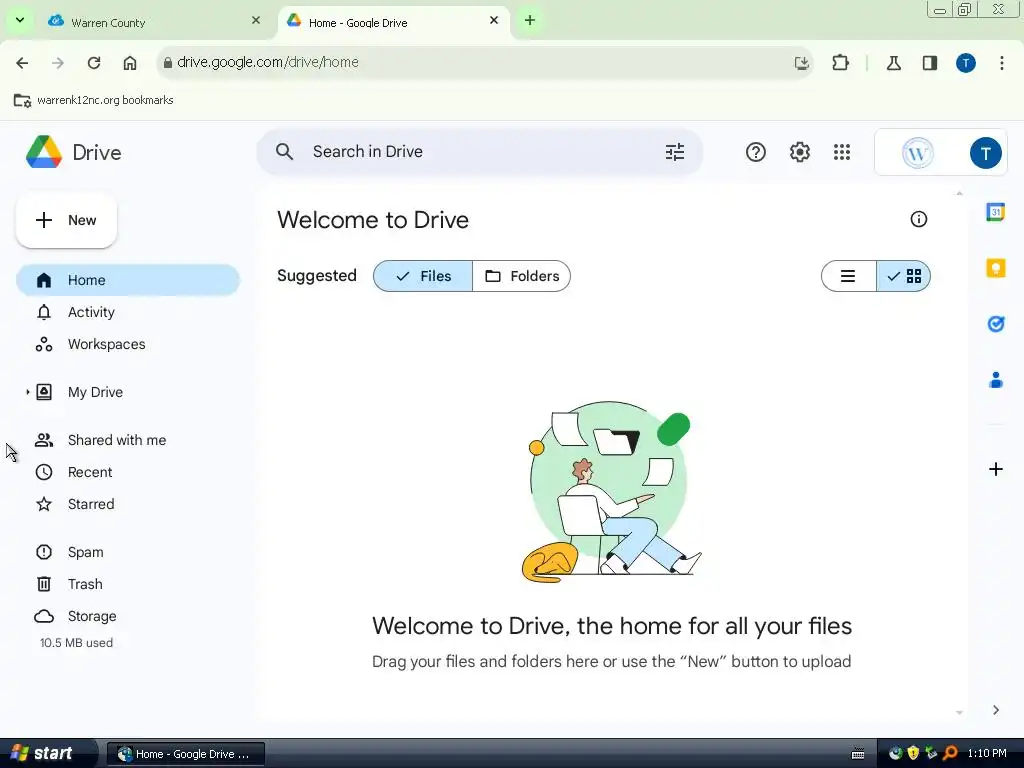Click the Search in Drive field
This screenshot has width=1024, height=768.
480,152
